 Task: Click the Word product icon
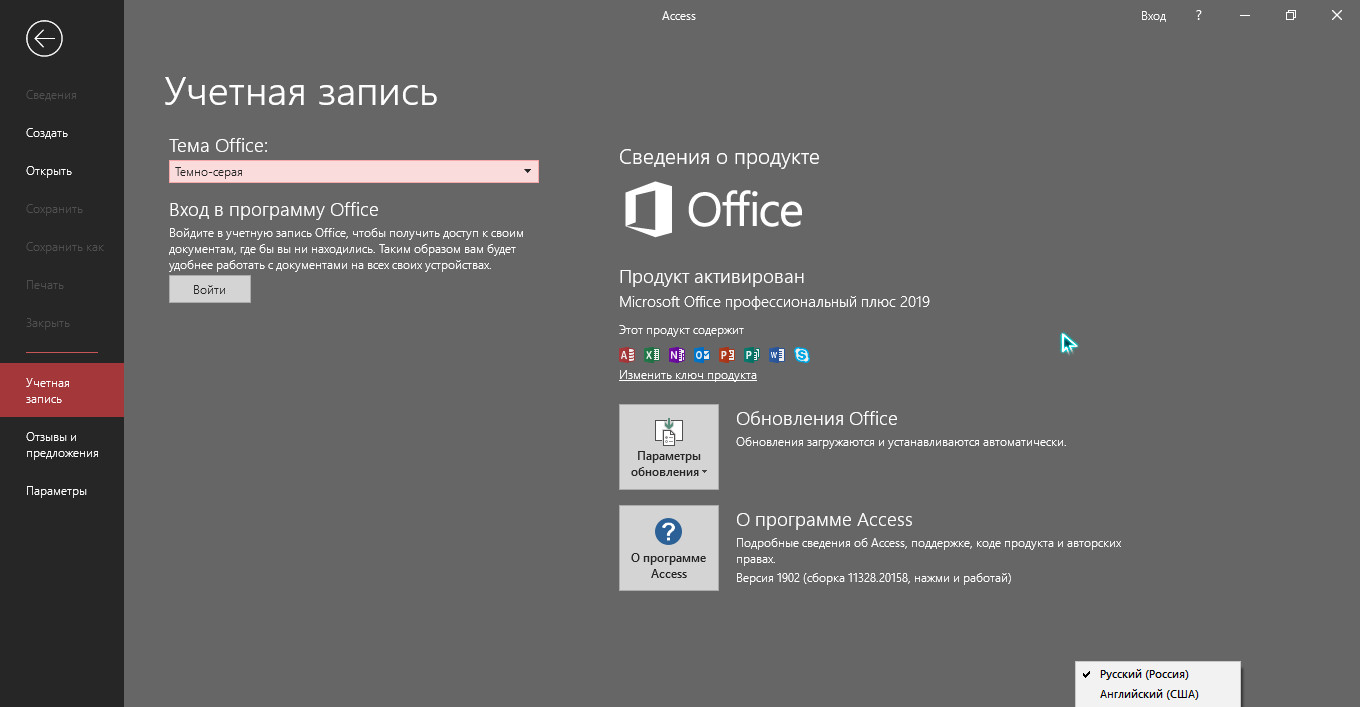(x=777, y=355)
